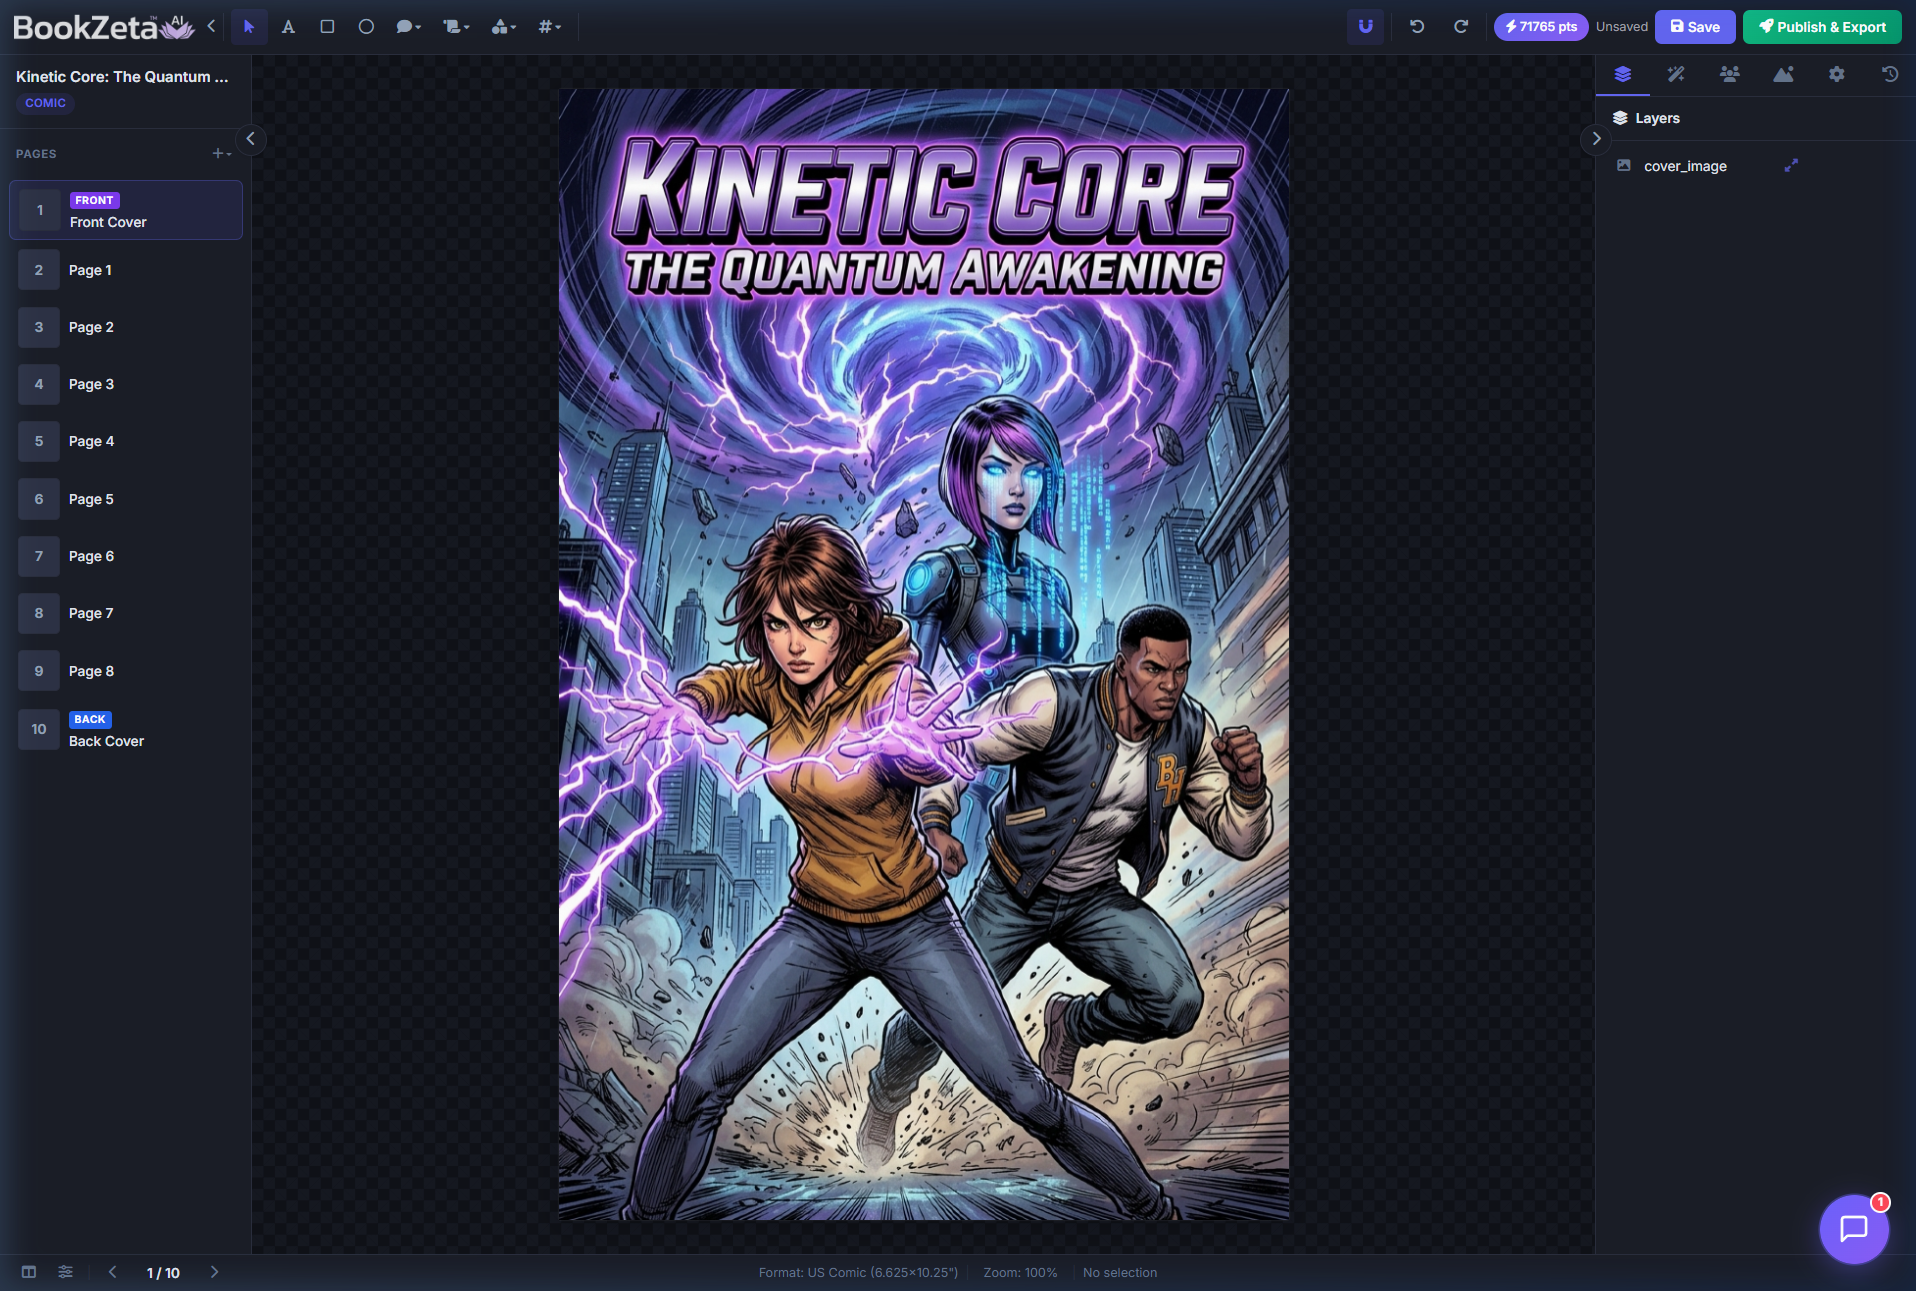Viewport: 1916px width, 1291px height.
Task: Toggle the split view layout icon
Action: click(x=29, y=1272)
